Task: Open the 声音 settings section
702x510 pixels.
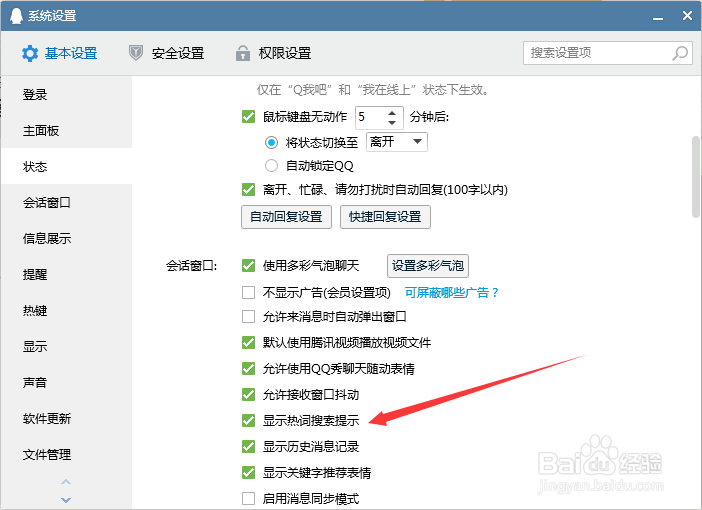Action: pyautogui.click(x=66, y=382)
